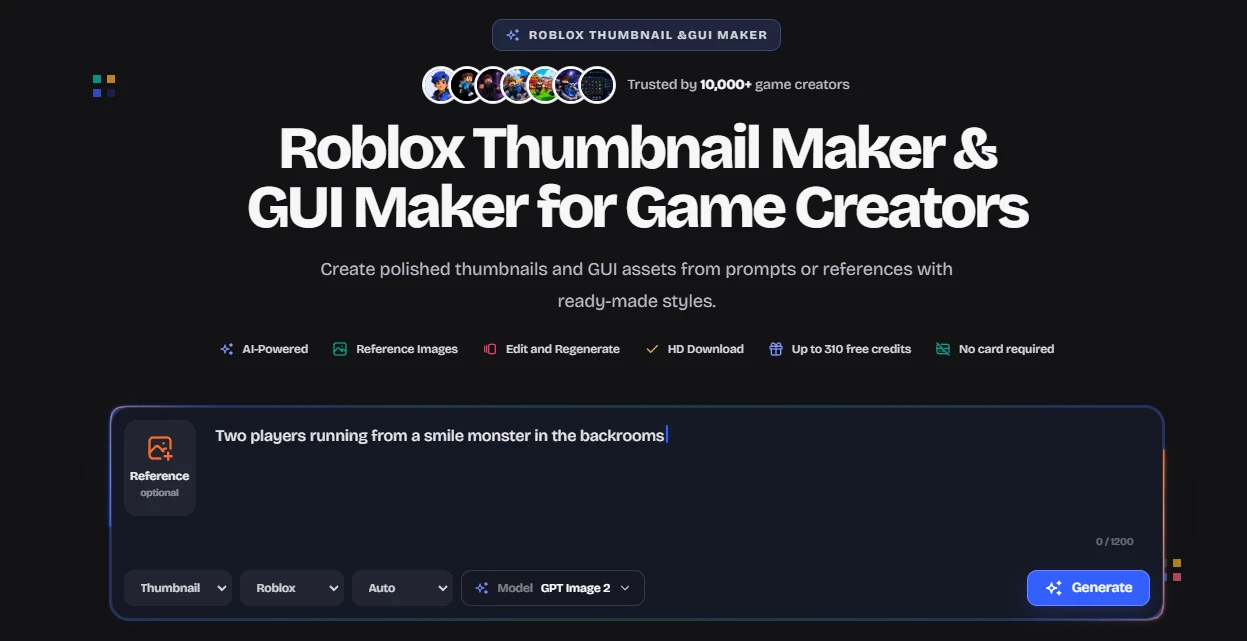Open the Model GPT Image 2 selector
Viewport: 1247px width, 641px height.
pos(553,588)
